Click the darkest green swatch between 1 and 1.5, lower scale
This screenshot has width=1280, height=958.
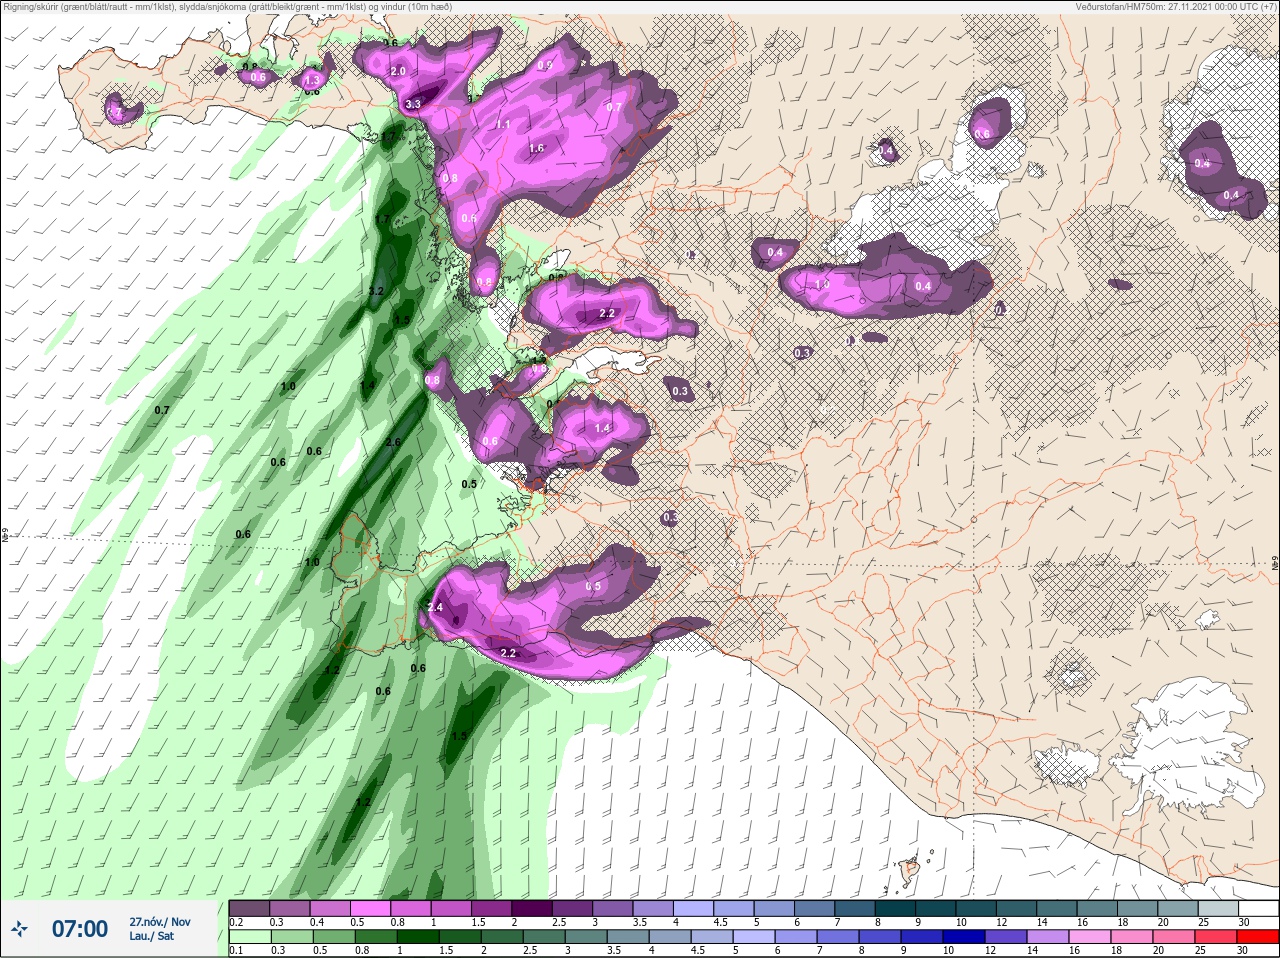pyautogui.click(x=418, y=937)
